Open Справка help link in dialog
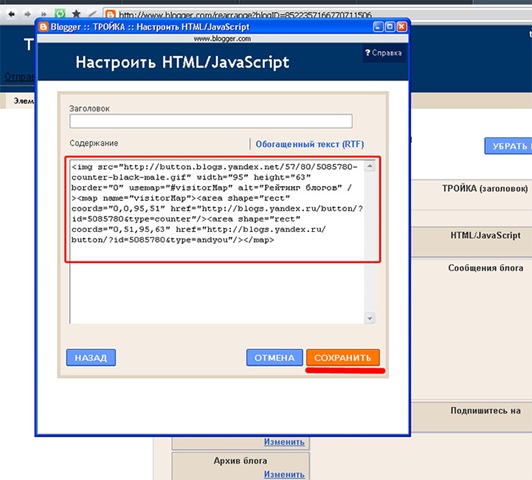532x480 pixels. pos(383,53)
